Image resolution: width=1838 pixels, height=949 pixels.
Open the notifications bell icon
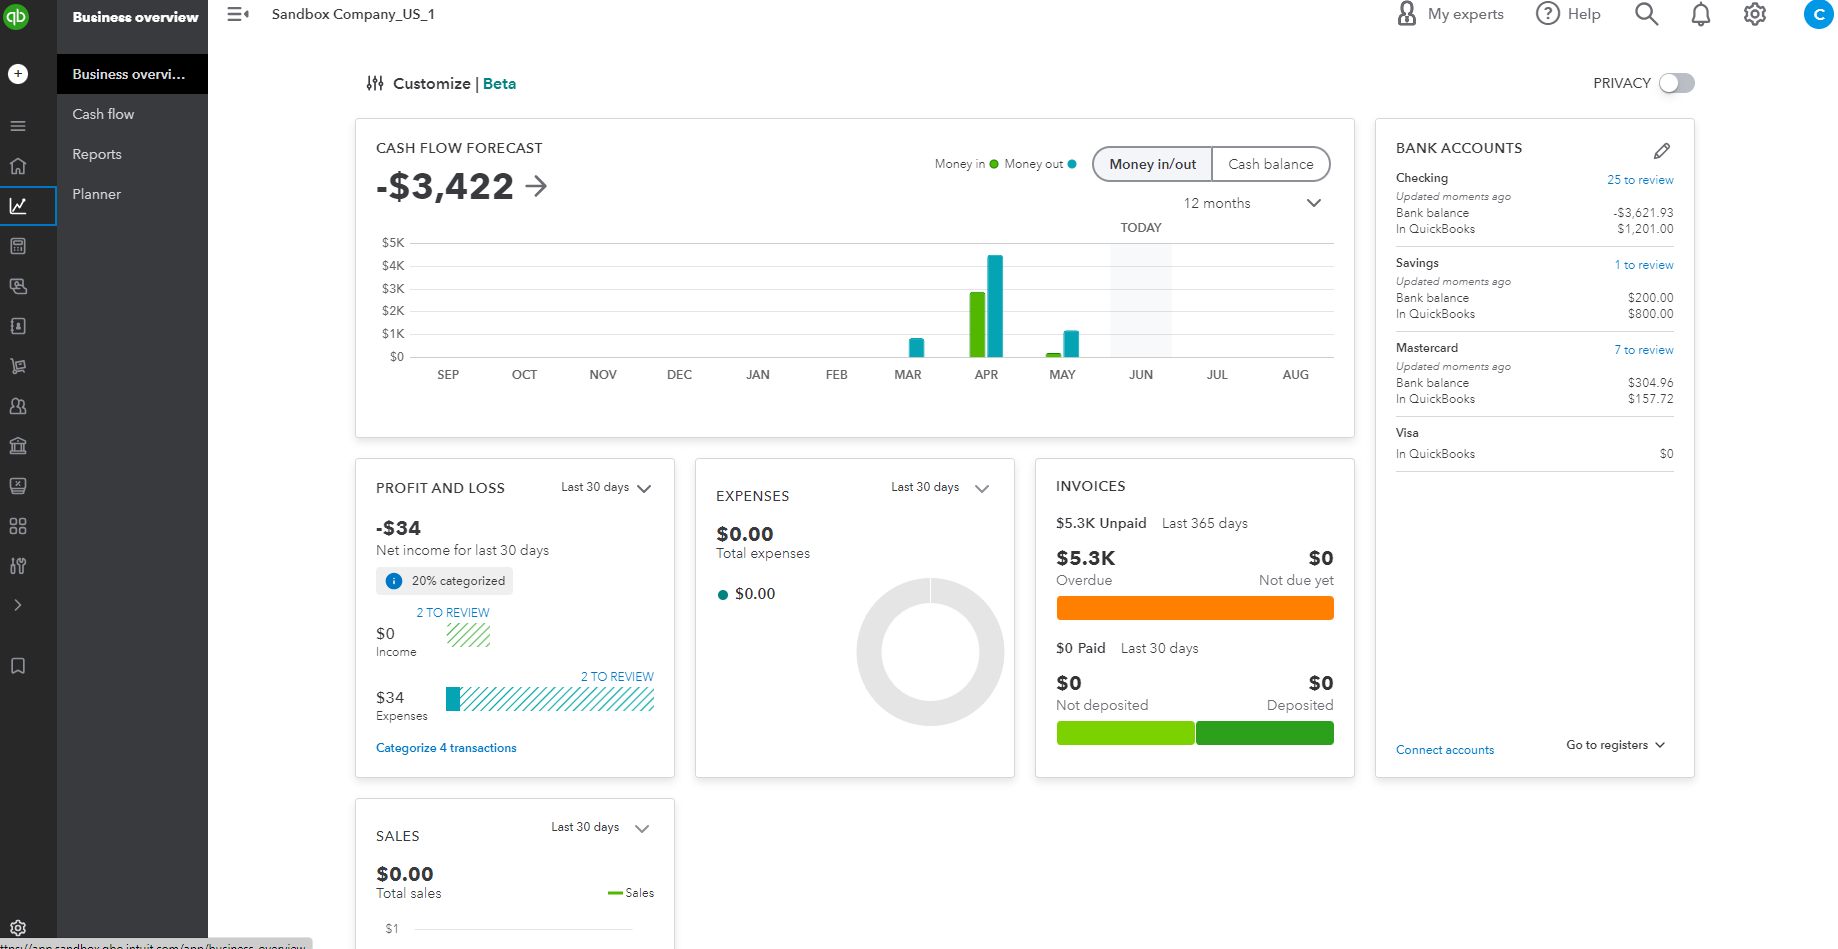coord(1700,14)
